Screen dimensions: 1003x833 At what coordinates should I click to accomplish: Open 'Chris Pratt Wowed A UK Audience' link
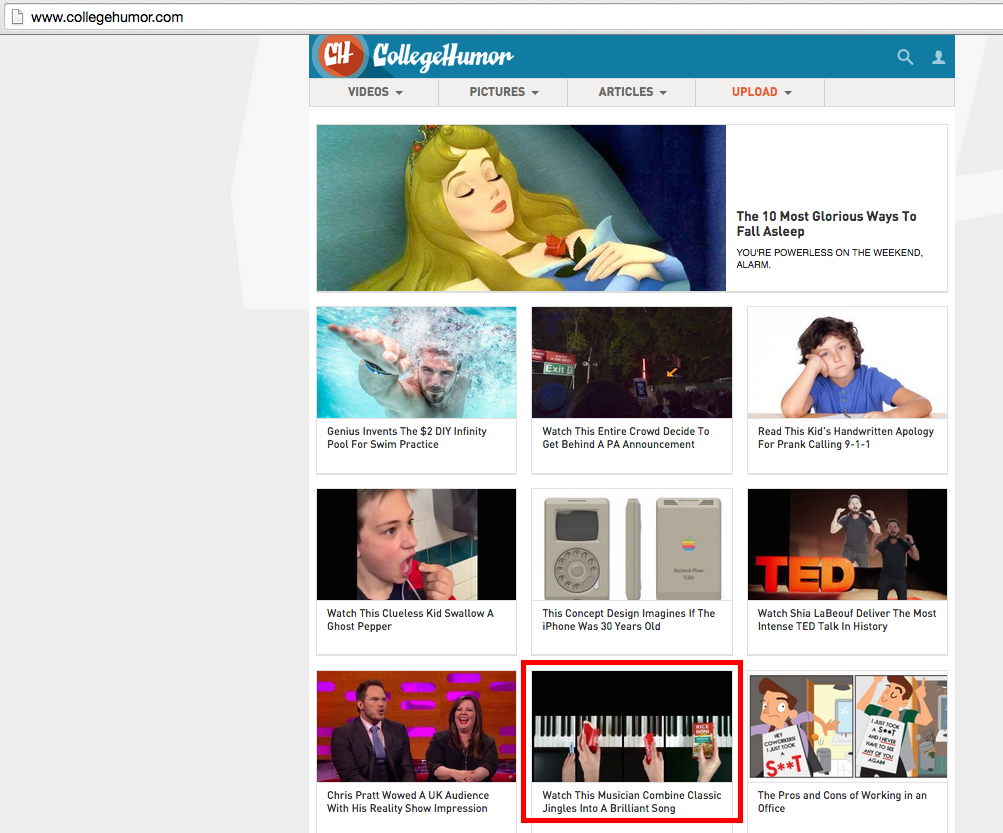pos(407,802)
